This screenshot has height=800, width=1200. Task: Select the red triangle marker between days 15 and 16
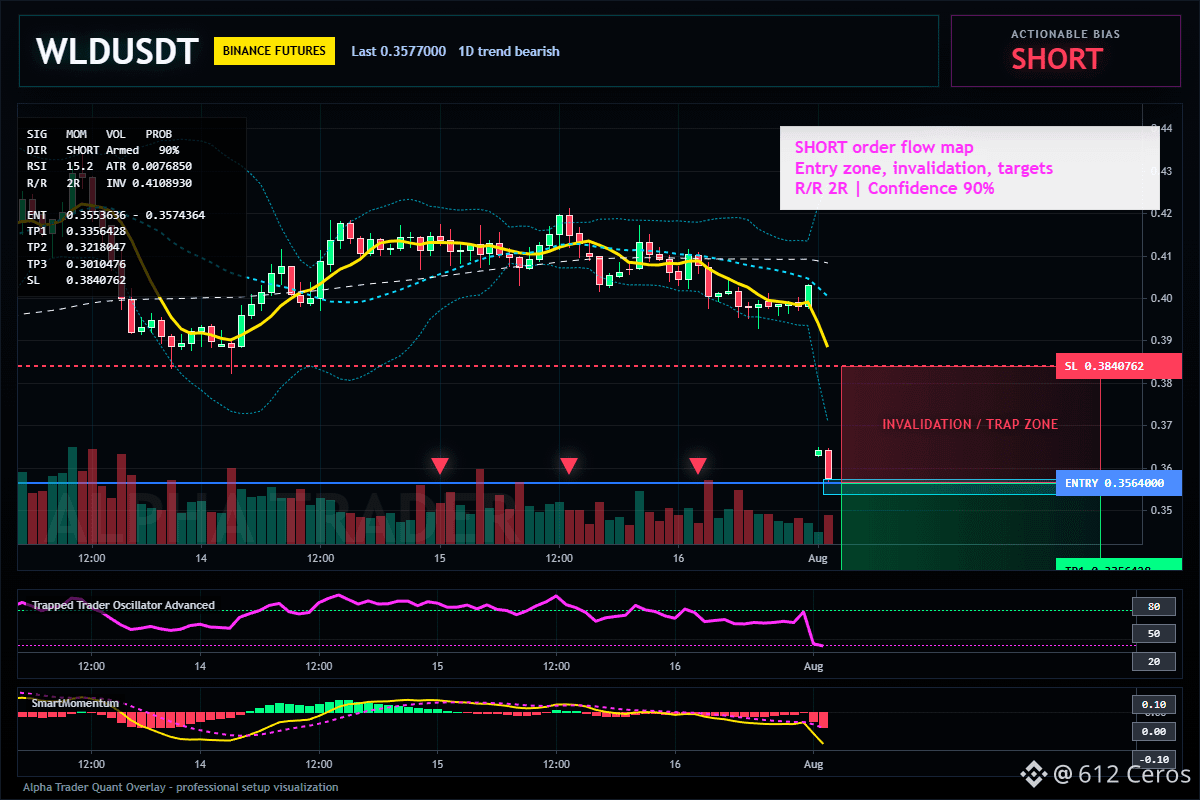pos(568,465)
